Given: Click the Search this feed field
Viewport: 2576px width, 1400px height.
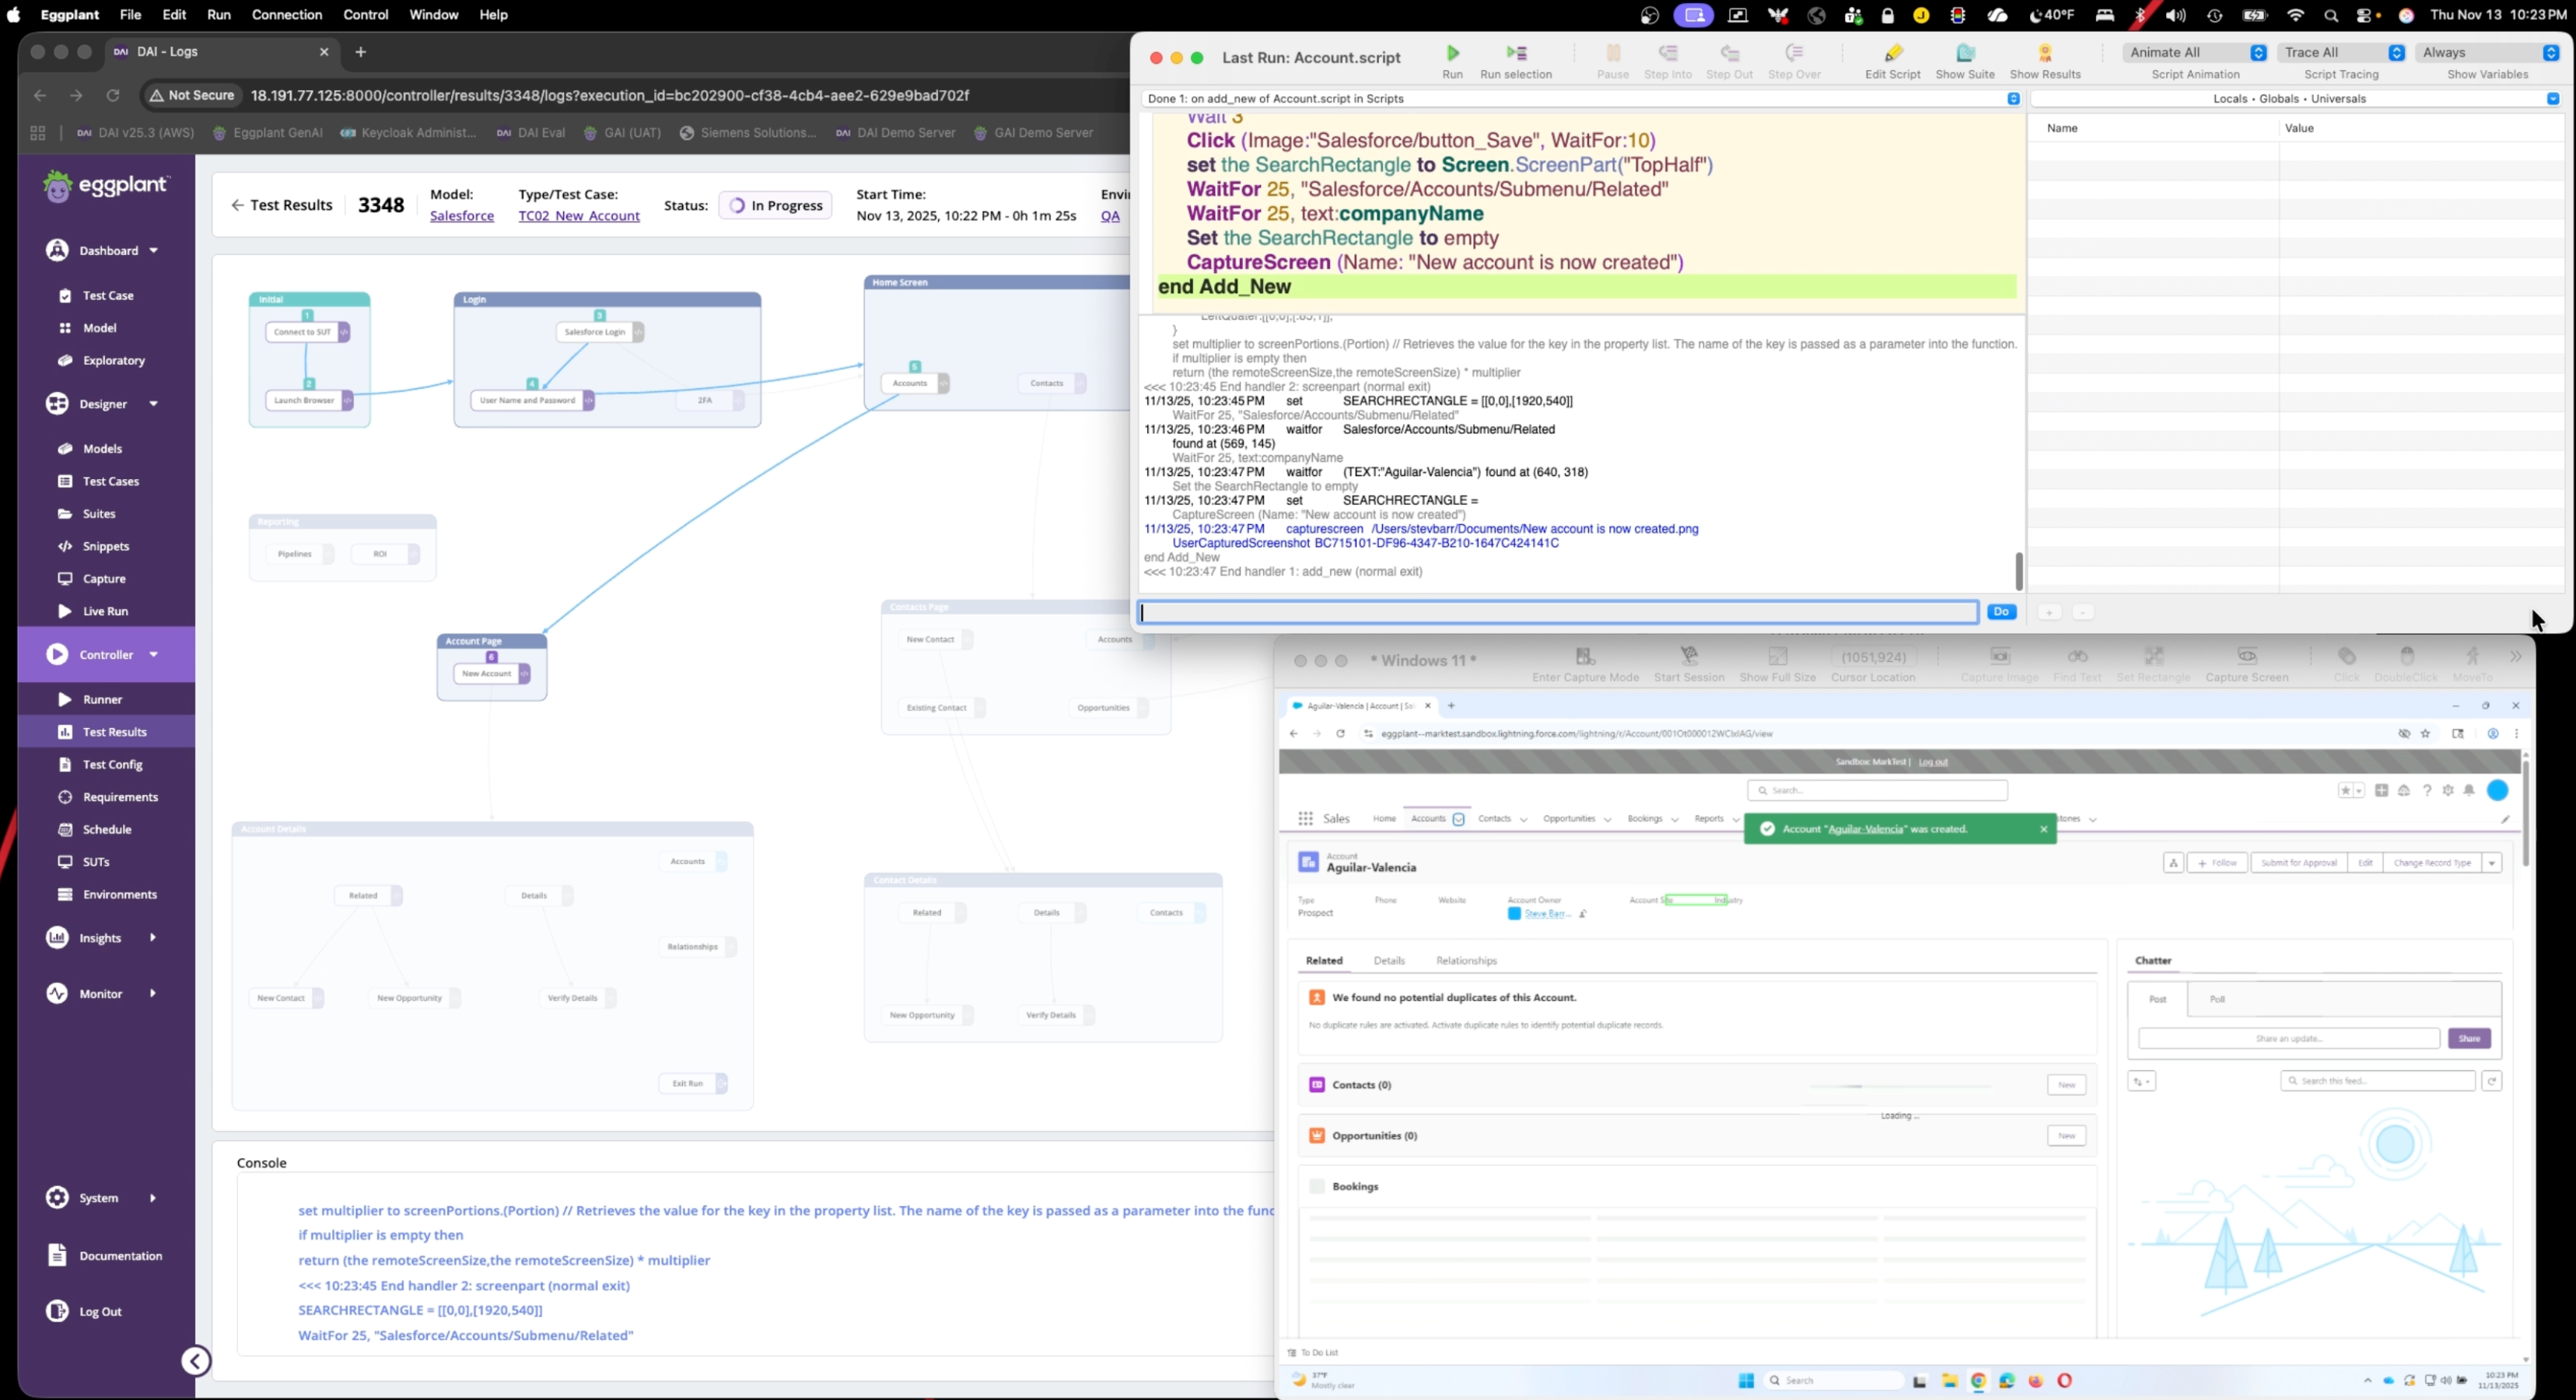Looking at the screenshot, I should coord(2377,1081).
